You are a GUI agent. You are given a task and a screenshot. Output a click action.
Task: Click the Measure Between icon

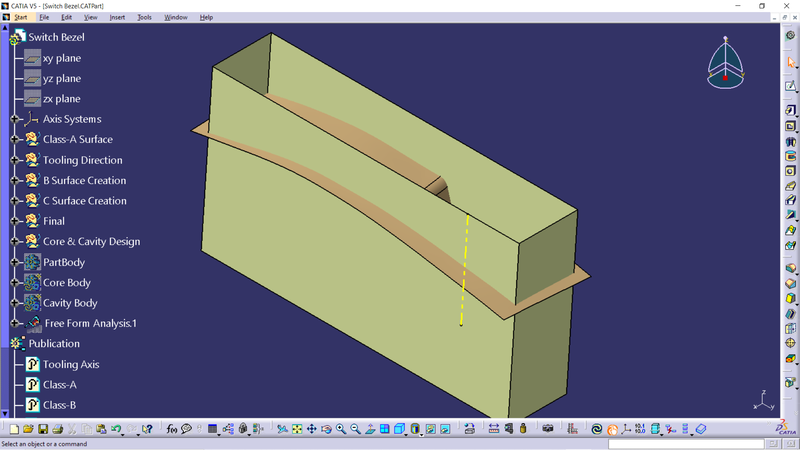pos(494,429)
